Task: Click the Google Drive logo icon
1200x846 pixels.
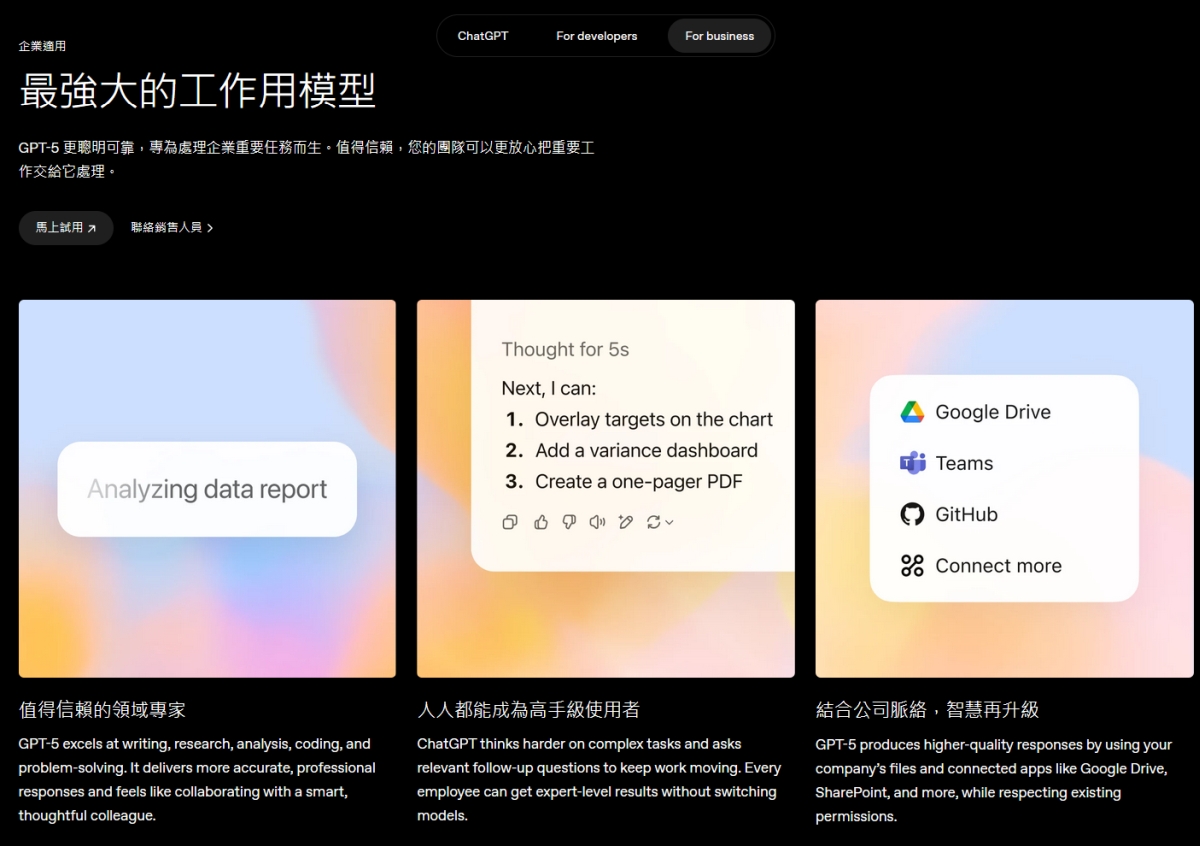Action: [x=912, y=412]
